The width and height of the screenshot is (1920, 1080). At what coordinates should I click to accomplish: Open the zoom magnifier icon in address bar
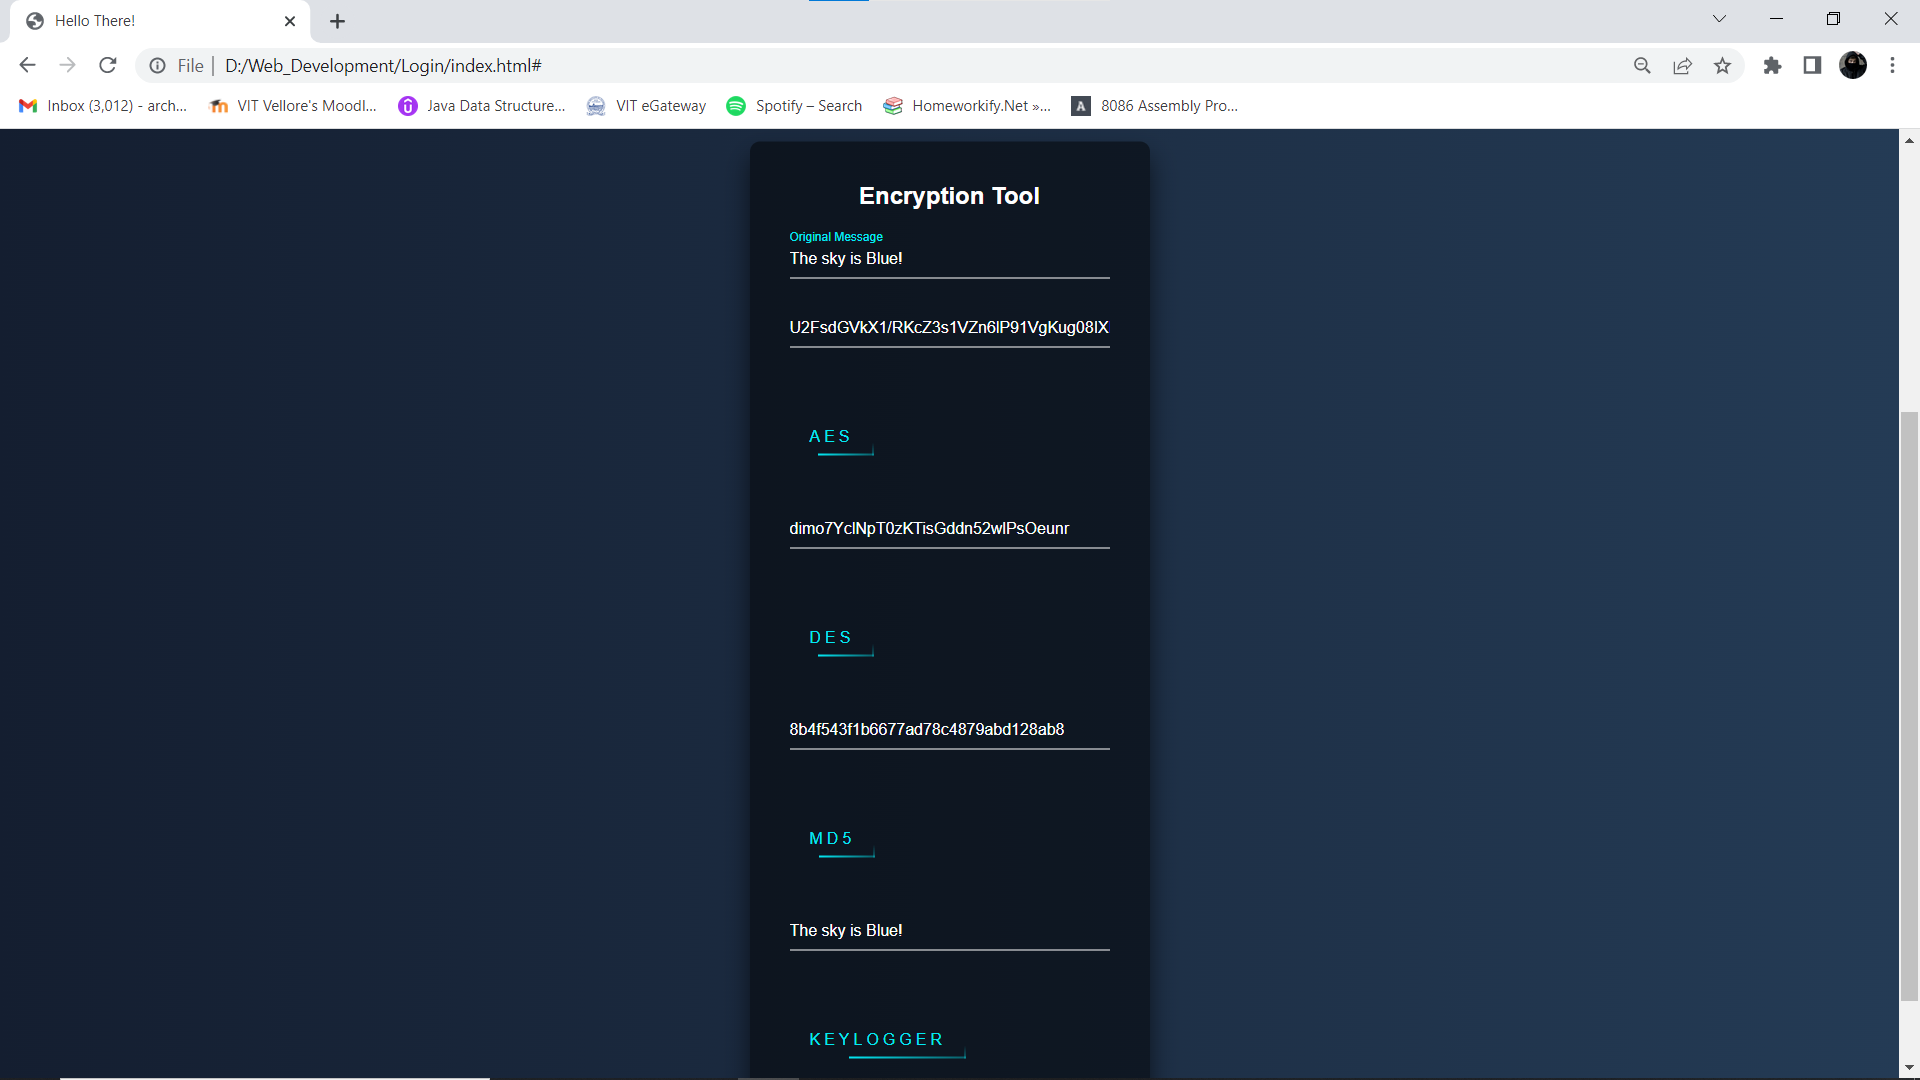[1642, 66]
